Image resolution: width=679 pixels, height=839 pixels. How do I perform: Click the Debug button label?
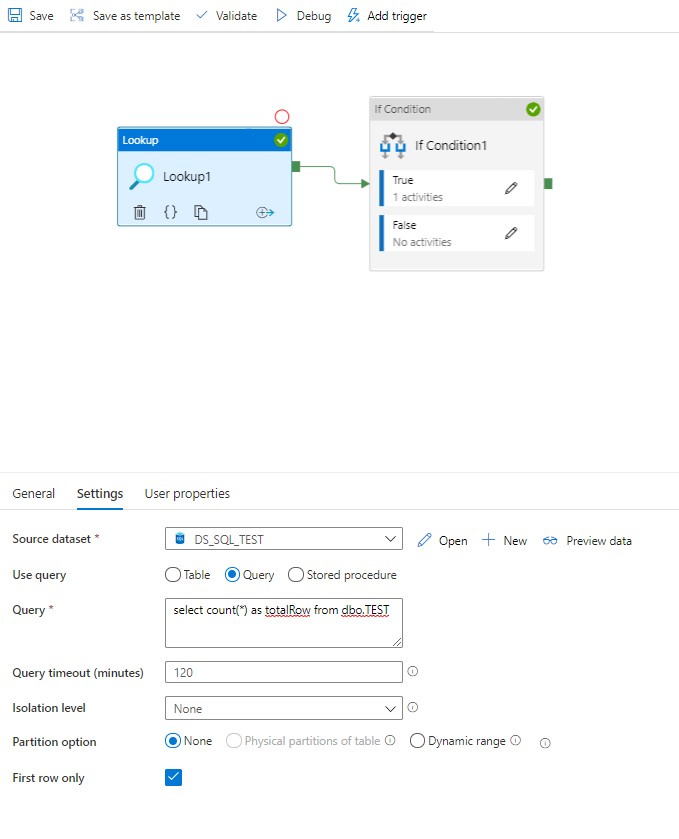[314, 16]
